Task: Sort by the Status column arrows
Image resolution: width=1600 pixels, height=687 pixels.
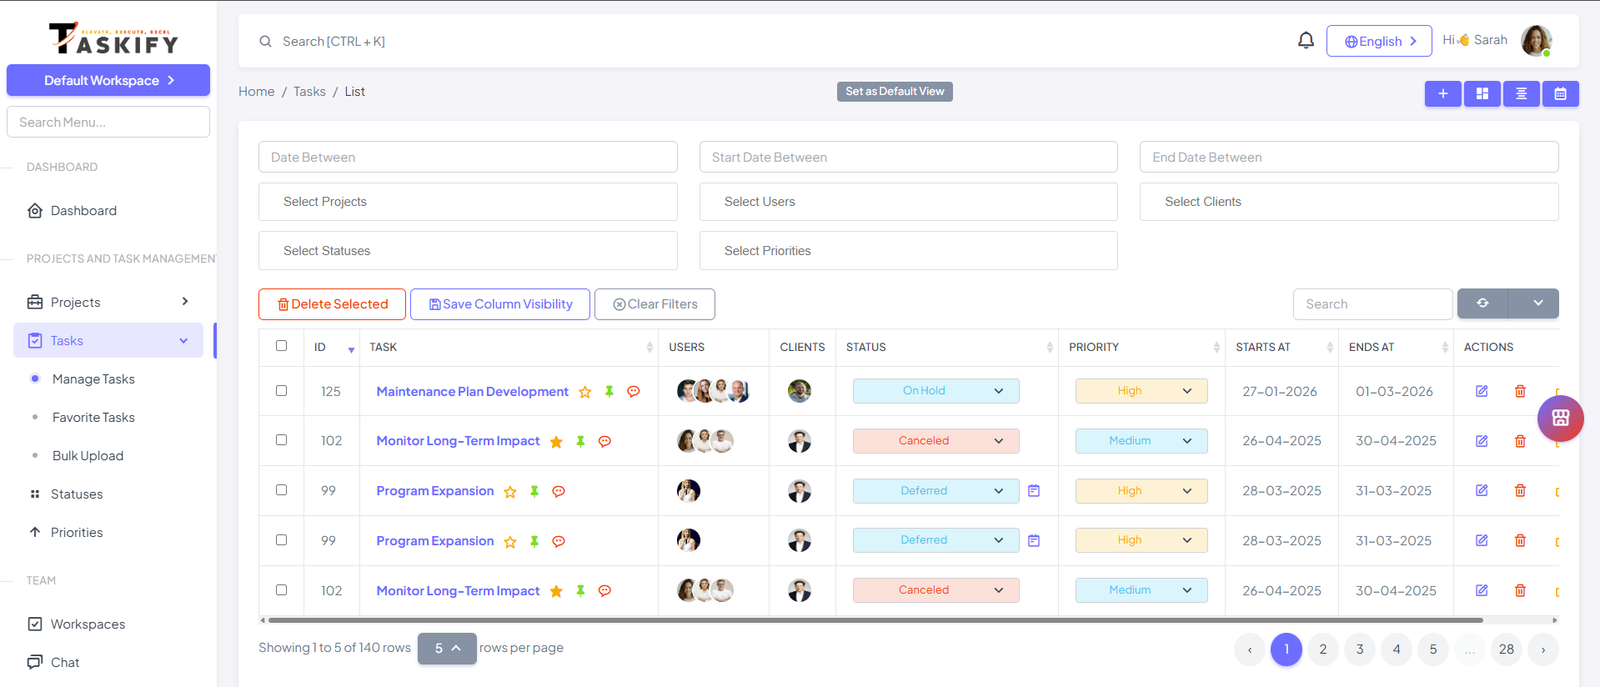Action: pos(1050,347)
